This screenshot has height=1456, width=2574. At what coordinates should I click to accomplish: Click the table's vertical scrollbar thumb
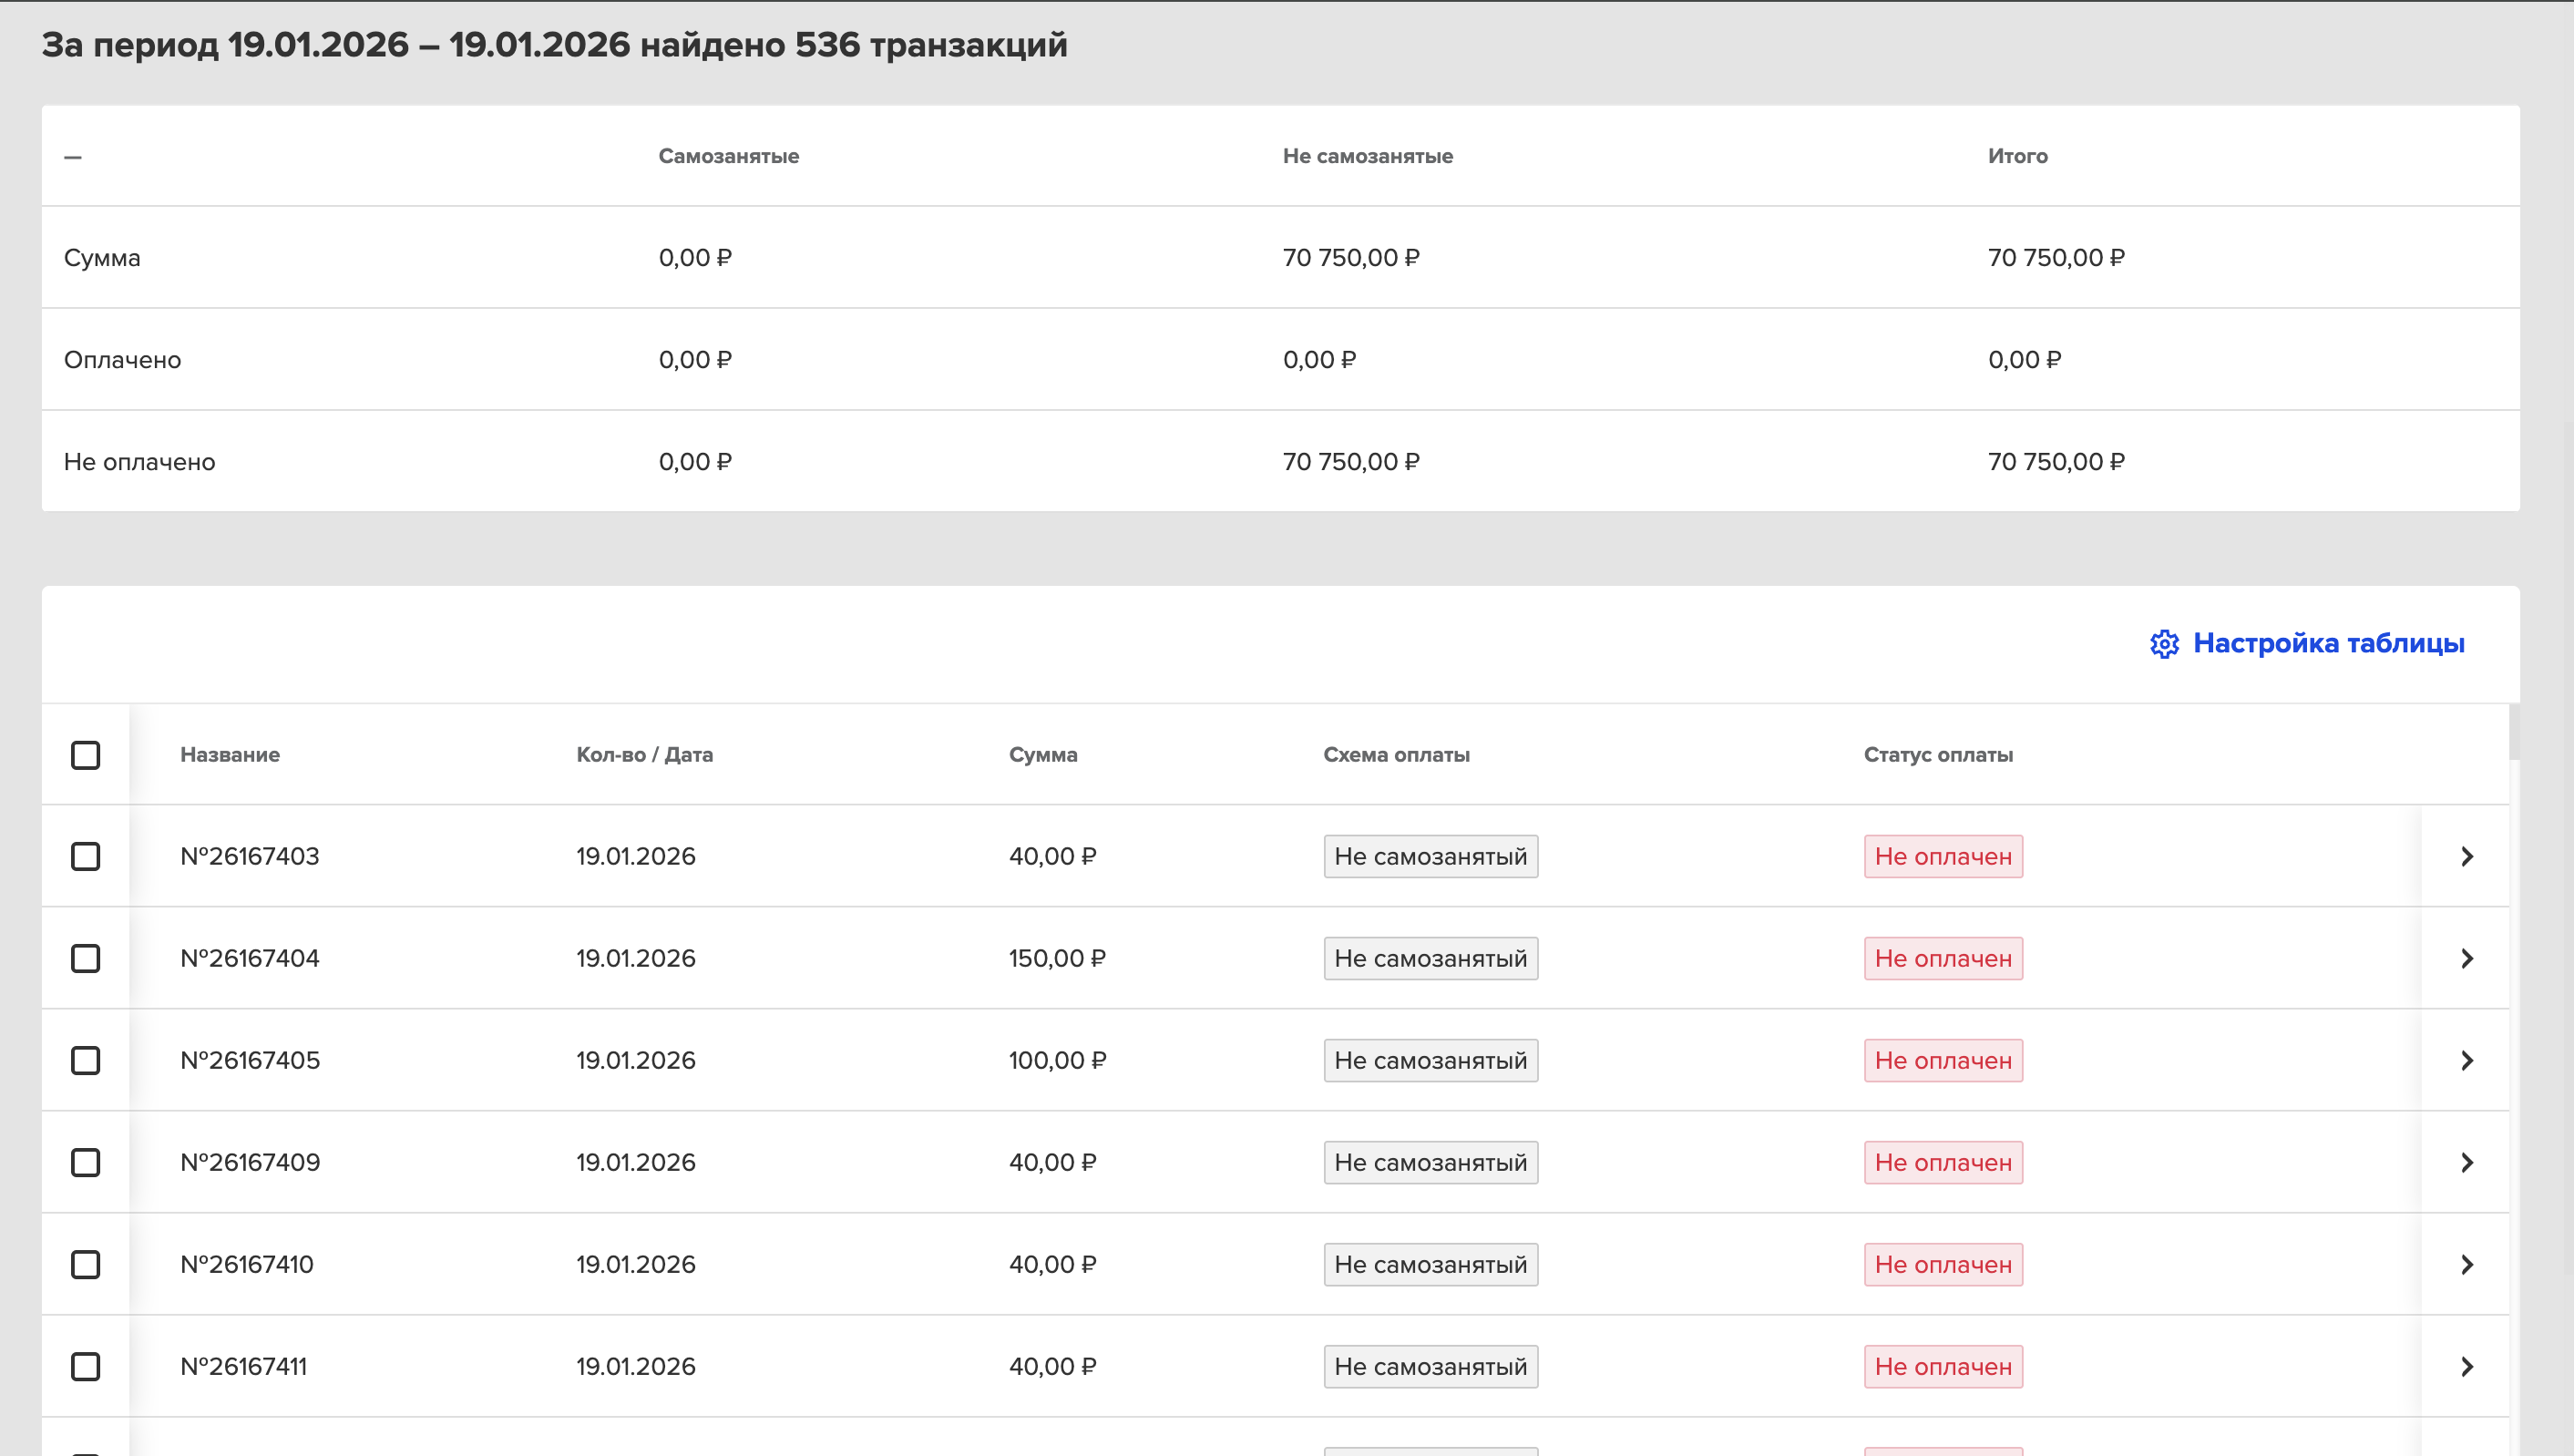[x=2514, y=732]
